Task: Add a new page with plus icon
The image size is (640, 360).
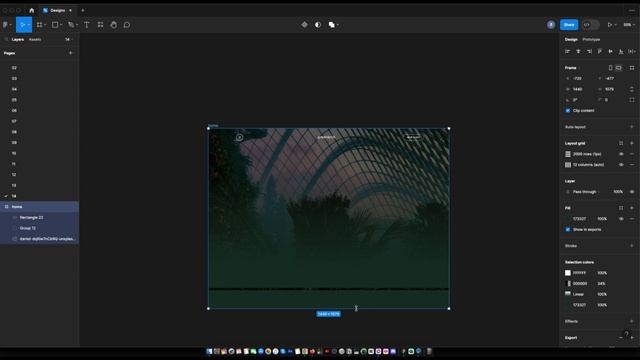Action: (71, 53)
